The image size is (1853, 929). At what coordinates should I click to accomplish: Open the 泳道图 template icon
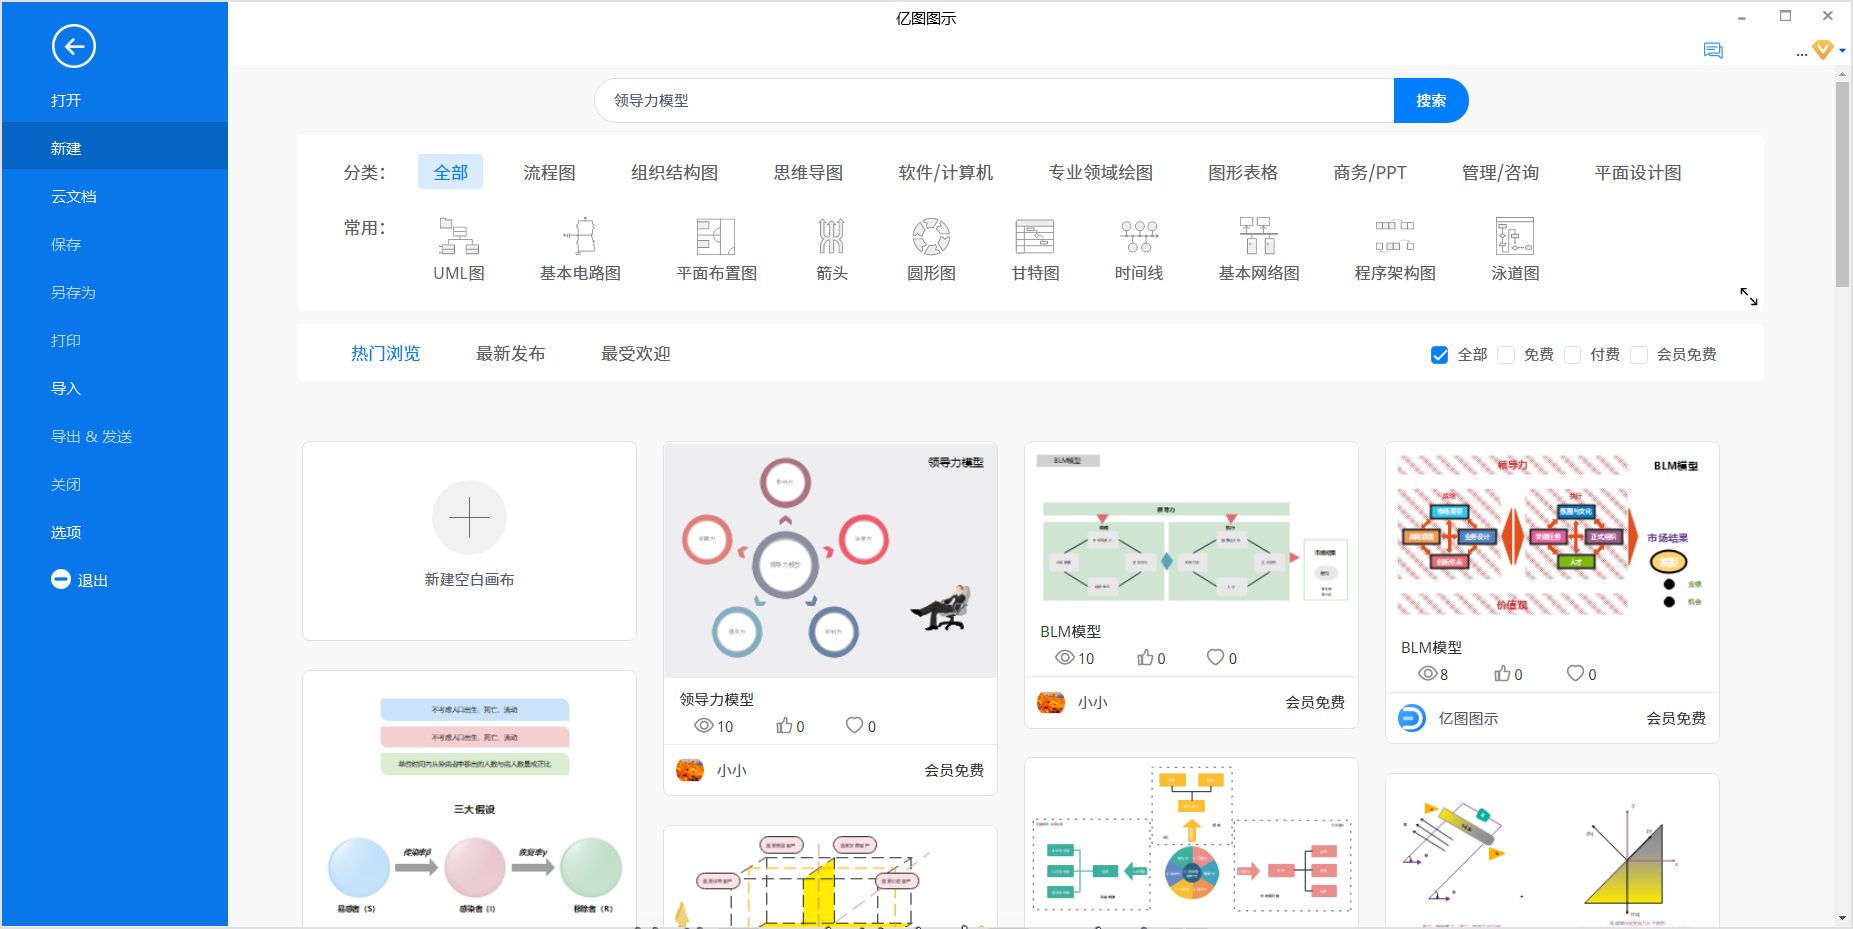pos(1514,237)
